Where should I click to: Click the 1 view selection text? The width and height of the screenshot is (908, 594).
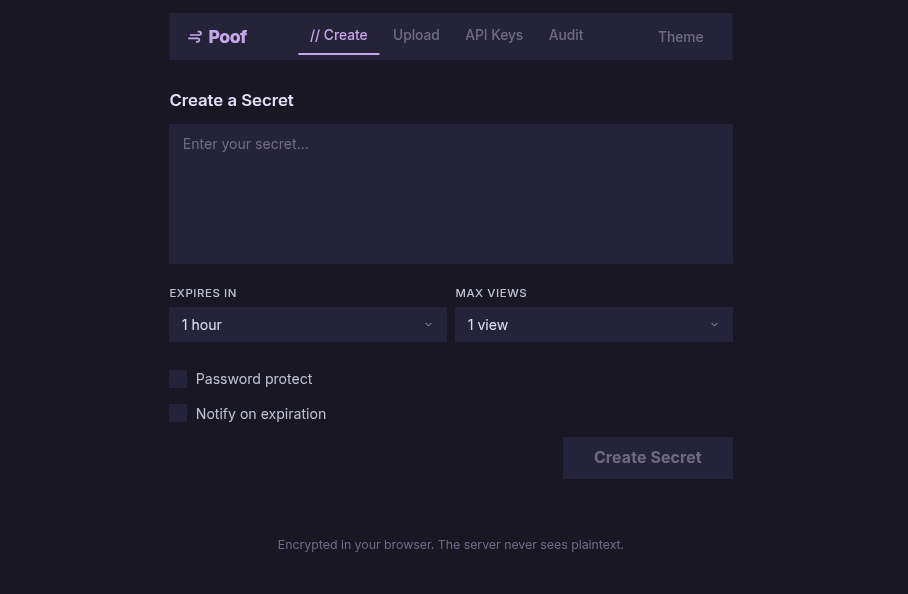pyautogui.click(x=488, y=325)
